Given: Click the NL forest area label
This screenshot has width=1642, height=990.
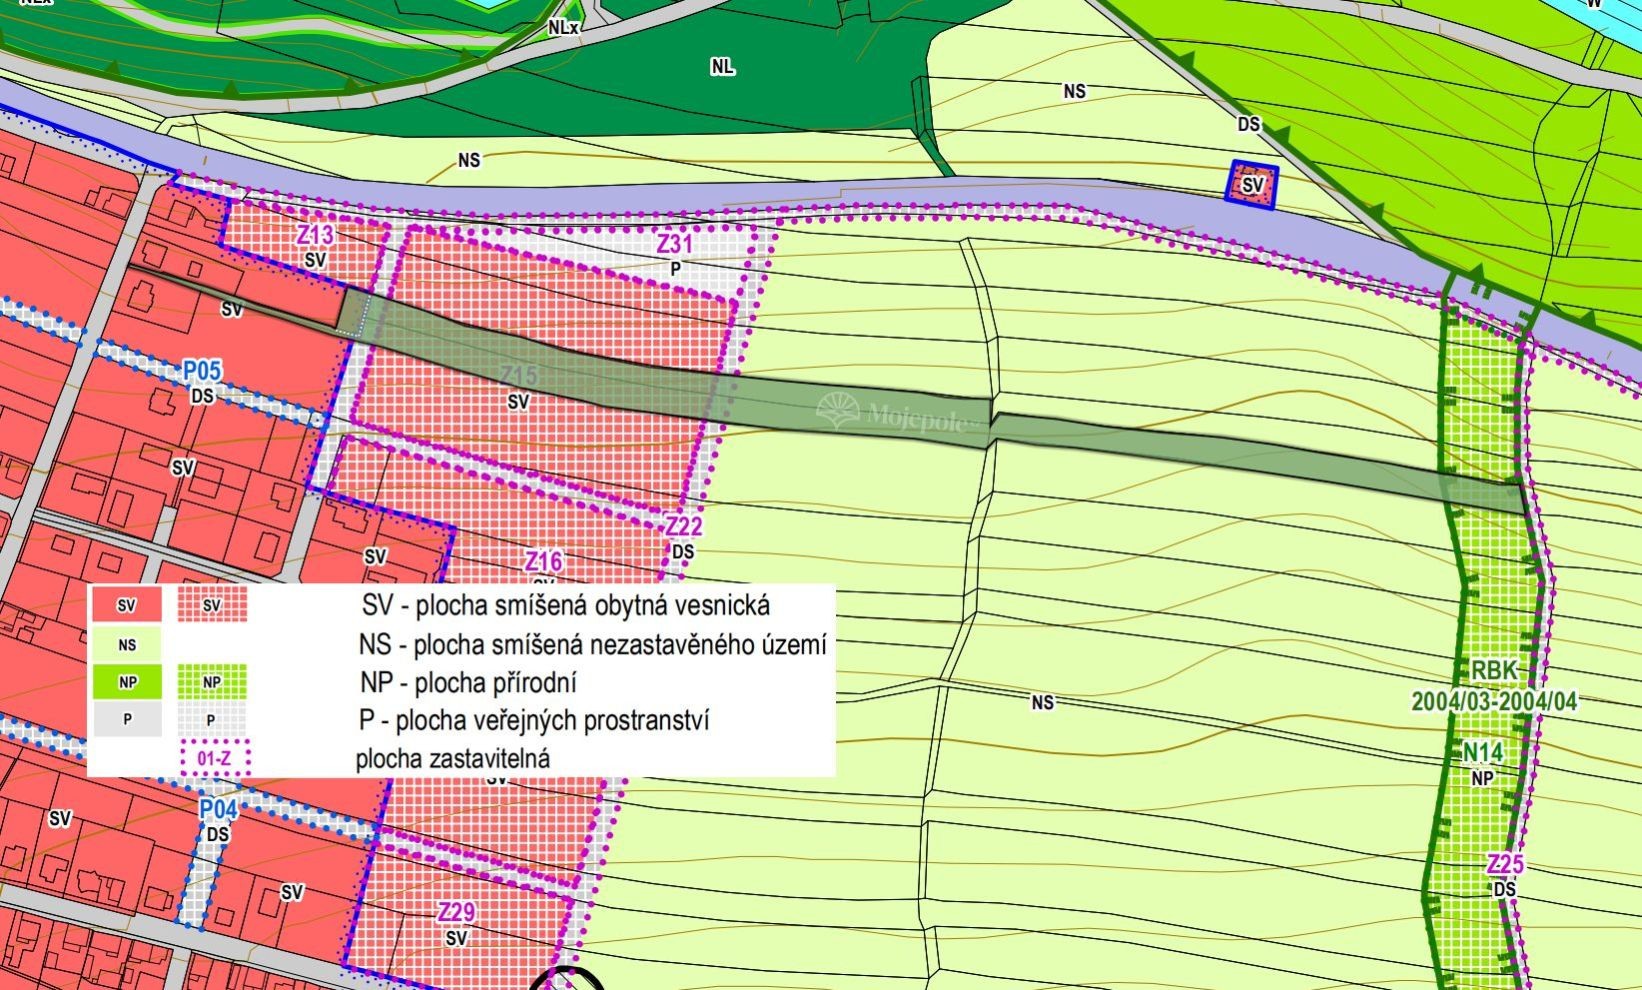Looking at the screenshot, I should click(723, 67).
